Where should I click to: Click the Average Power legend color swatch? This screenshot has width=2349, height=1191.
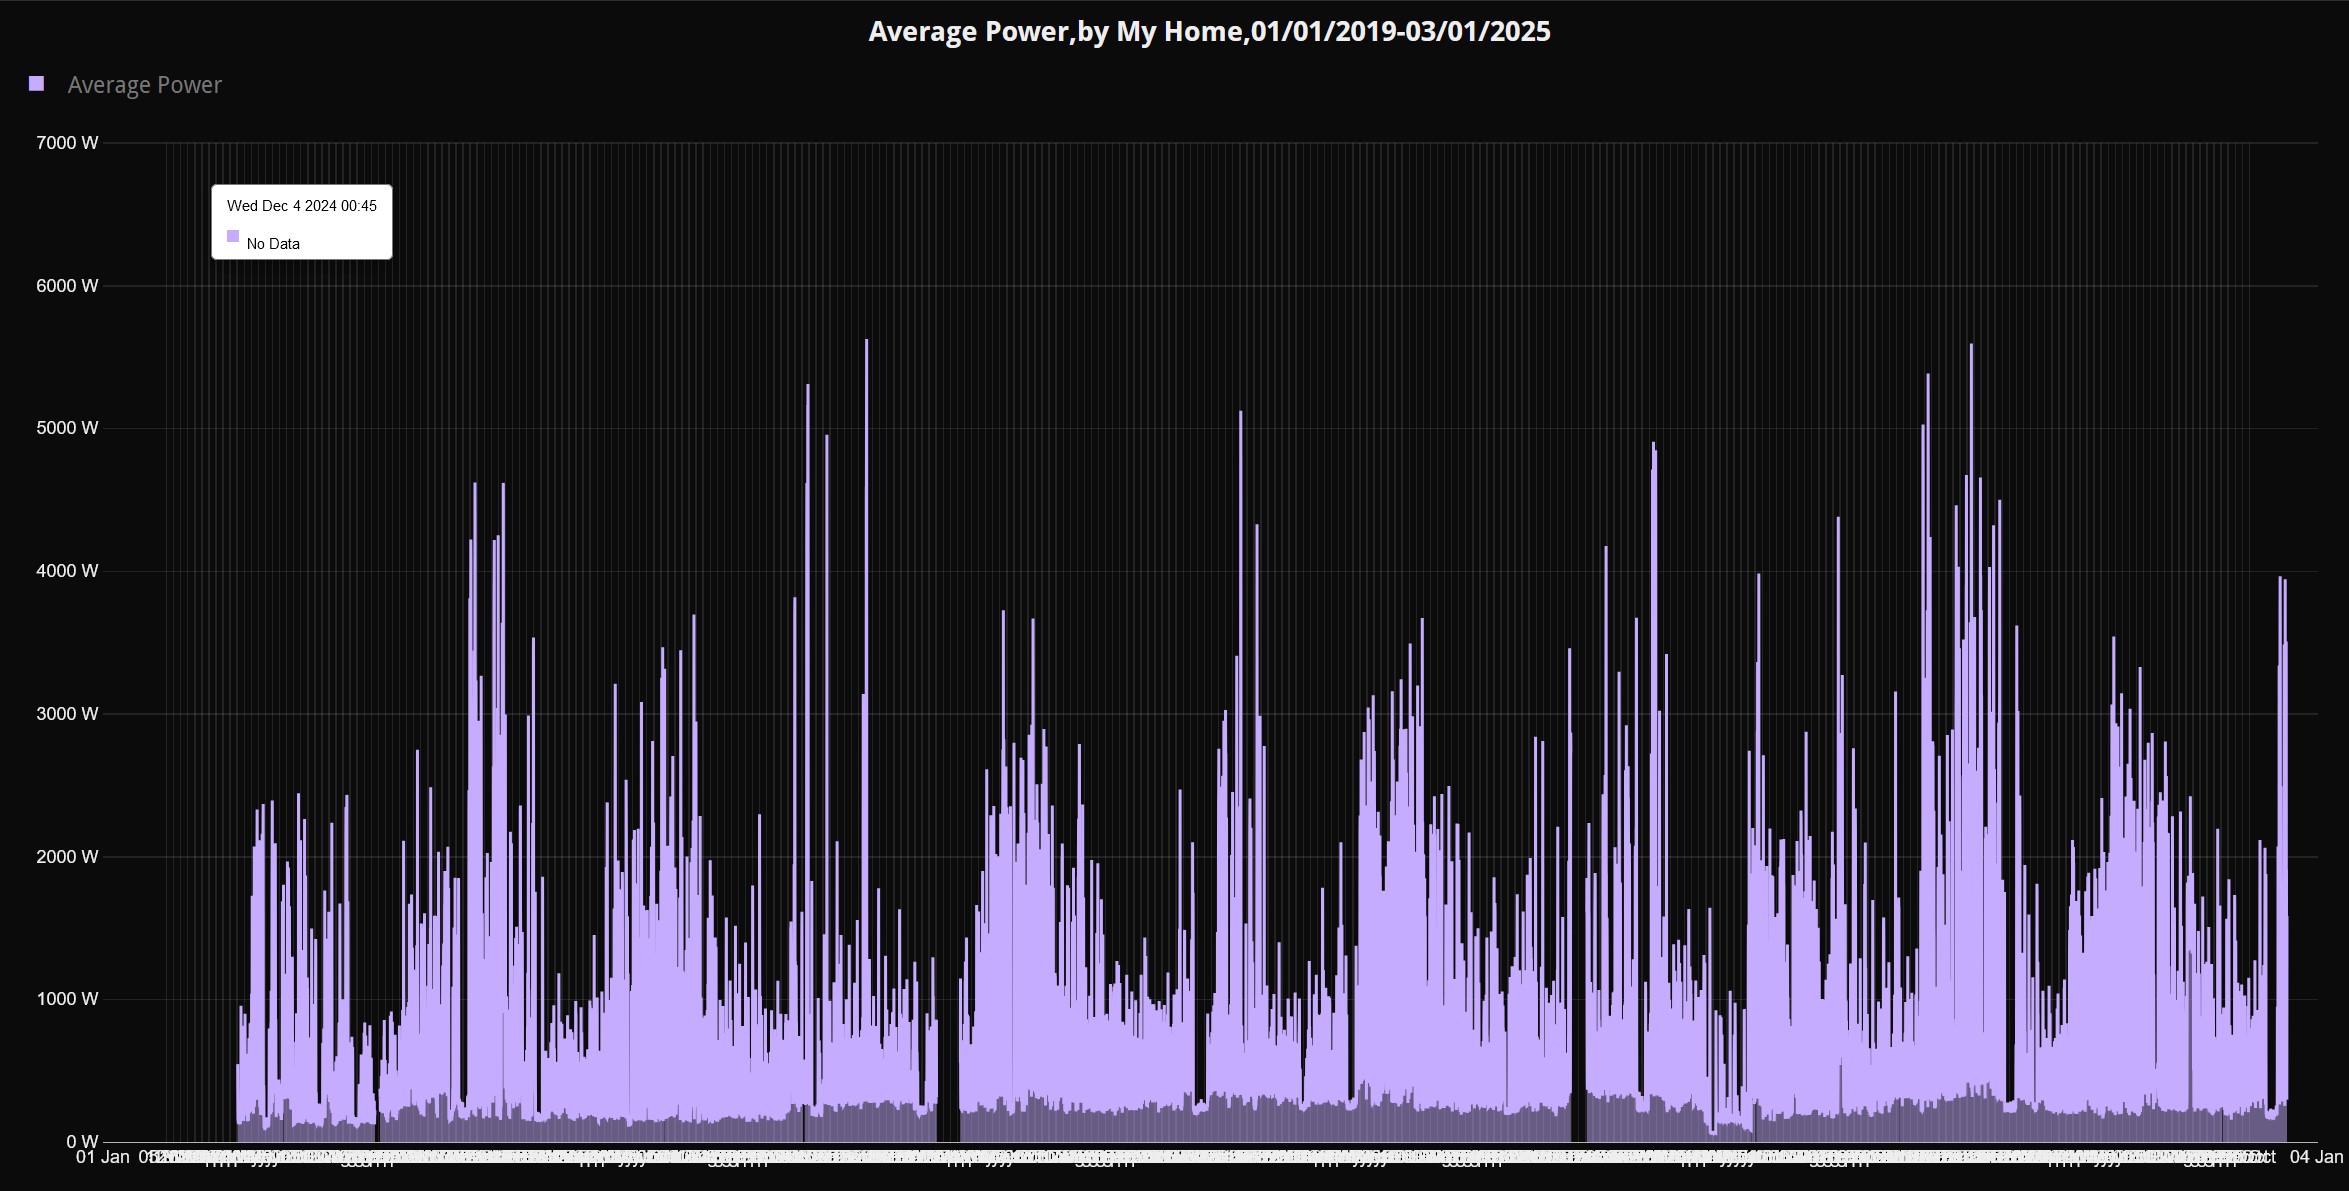[x=37, y=84]
